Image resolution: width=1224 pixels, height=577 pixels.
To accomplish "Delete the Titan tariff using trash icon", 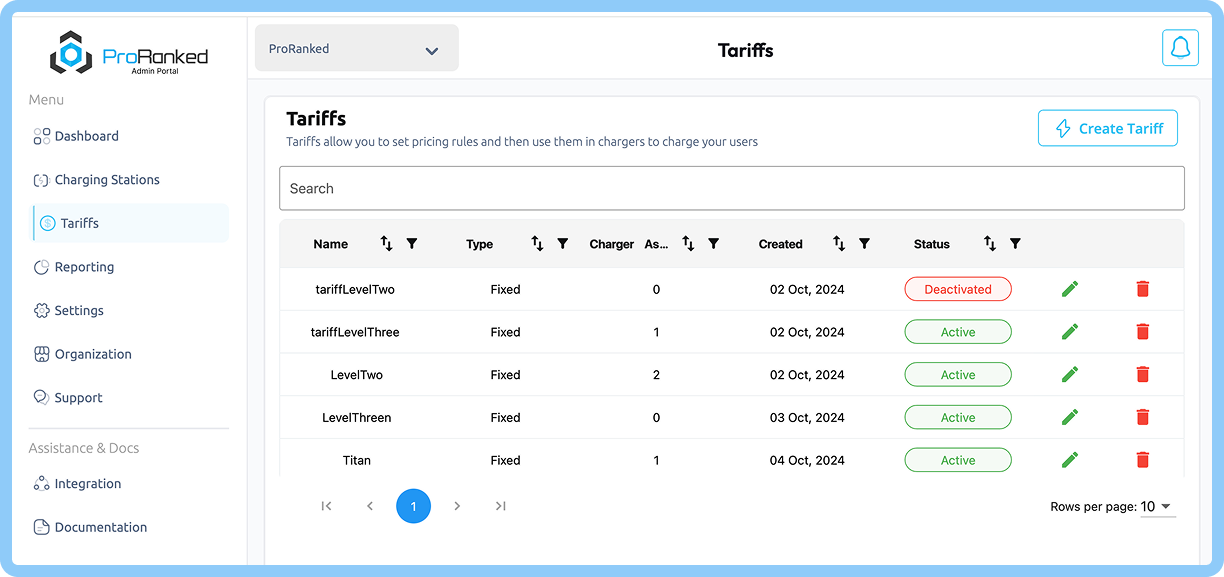I will pos(1143,460).
